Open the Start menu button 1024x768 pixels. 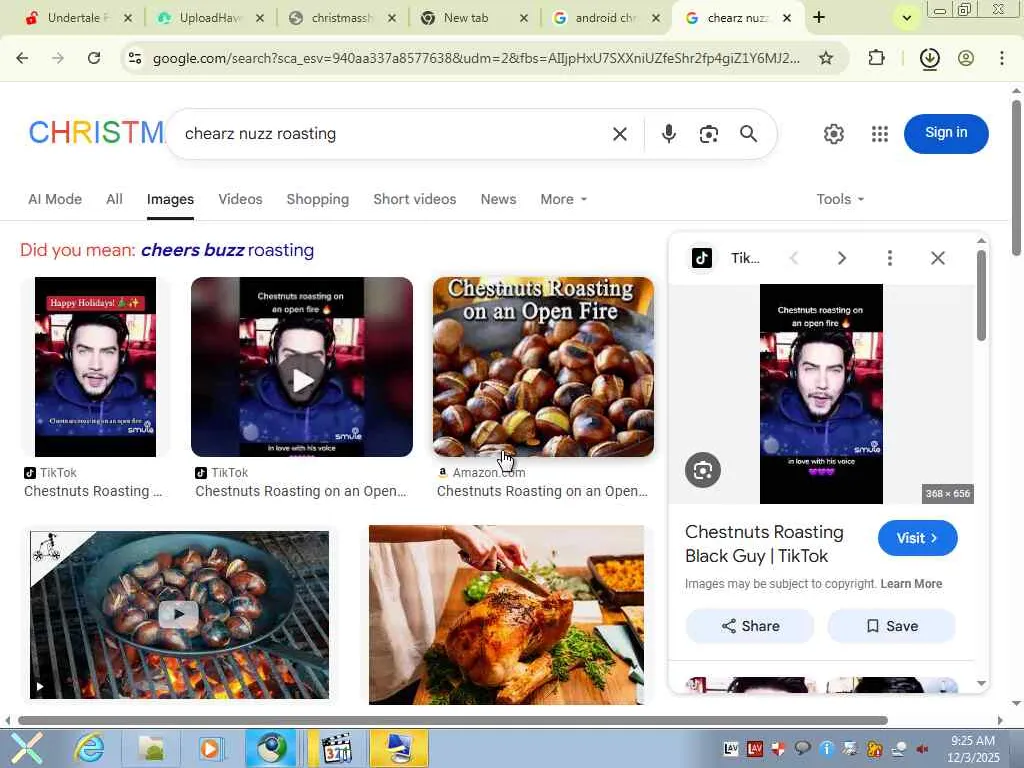pos(26,748)
